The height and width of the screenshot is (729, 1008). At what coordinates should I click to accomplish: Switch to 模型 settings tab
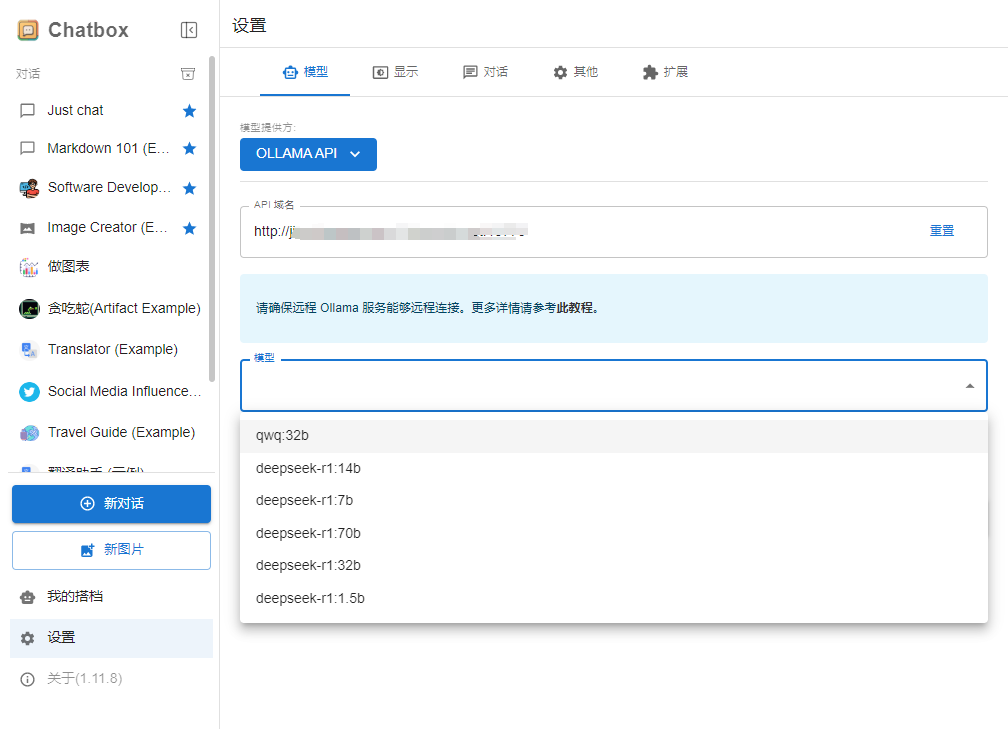pyautogui.click(x=305, y=72)
